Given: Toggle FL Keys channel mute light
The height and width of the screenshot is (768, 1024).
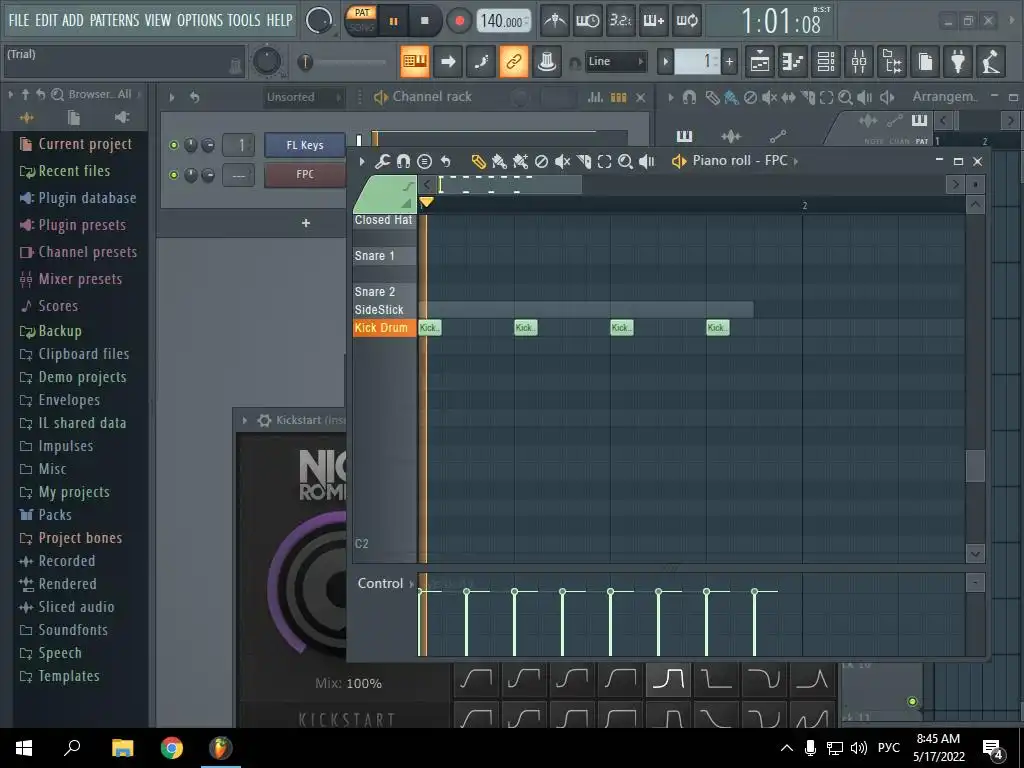Looking at the screenshot, I should coord(174,145).
